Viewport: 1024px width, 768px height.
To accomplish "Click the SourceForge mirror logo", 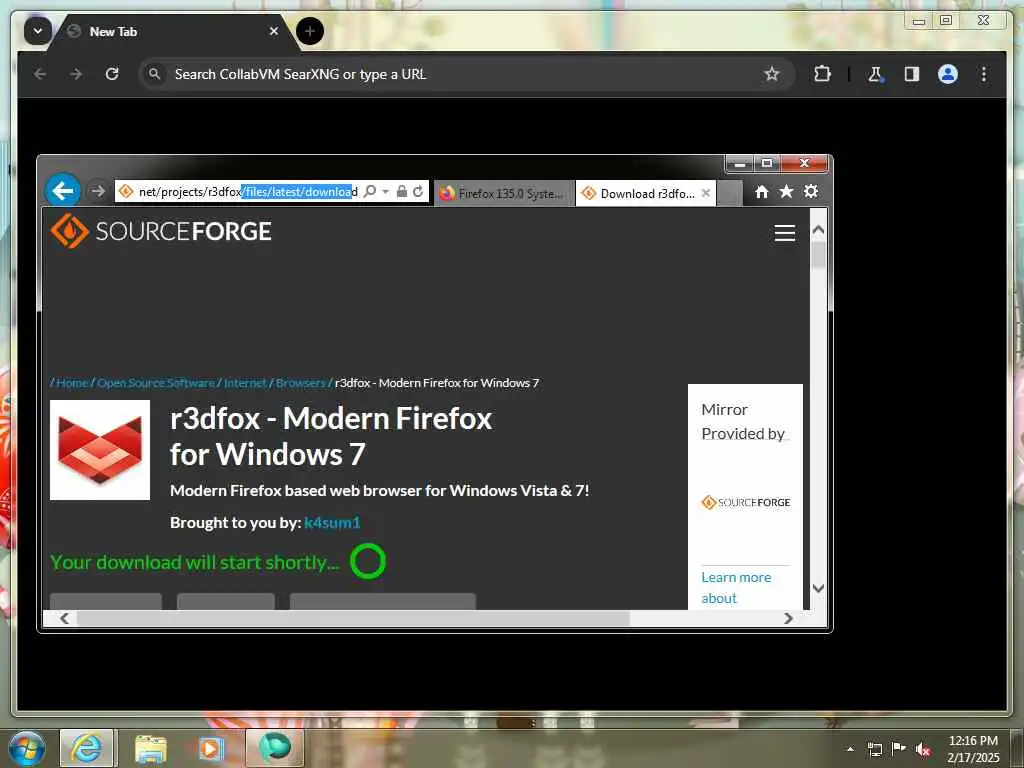I will coord(746,502).
